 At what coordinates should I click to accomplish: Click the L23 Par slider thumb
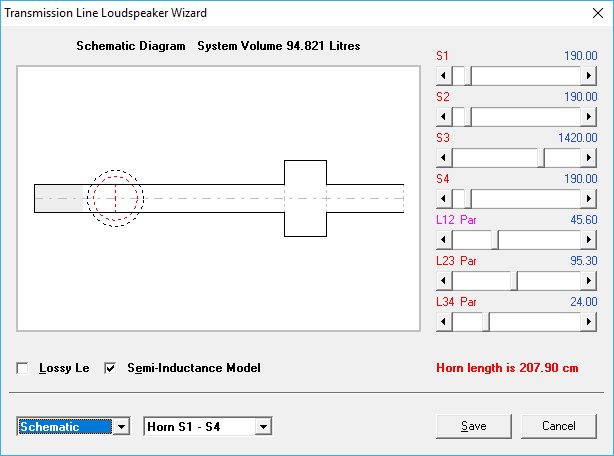(514, 281)
